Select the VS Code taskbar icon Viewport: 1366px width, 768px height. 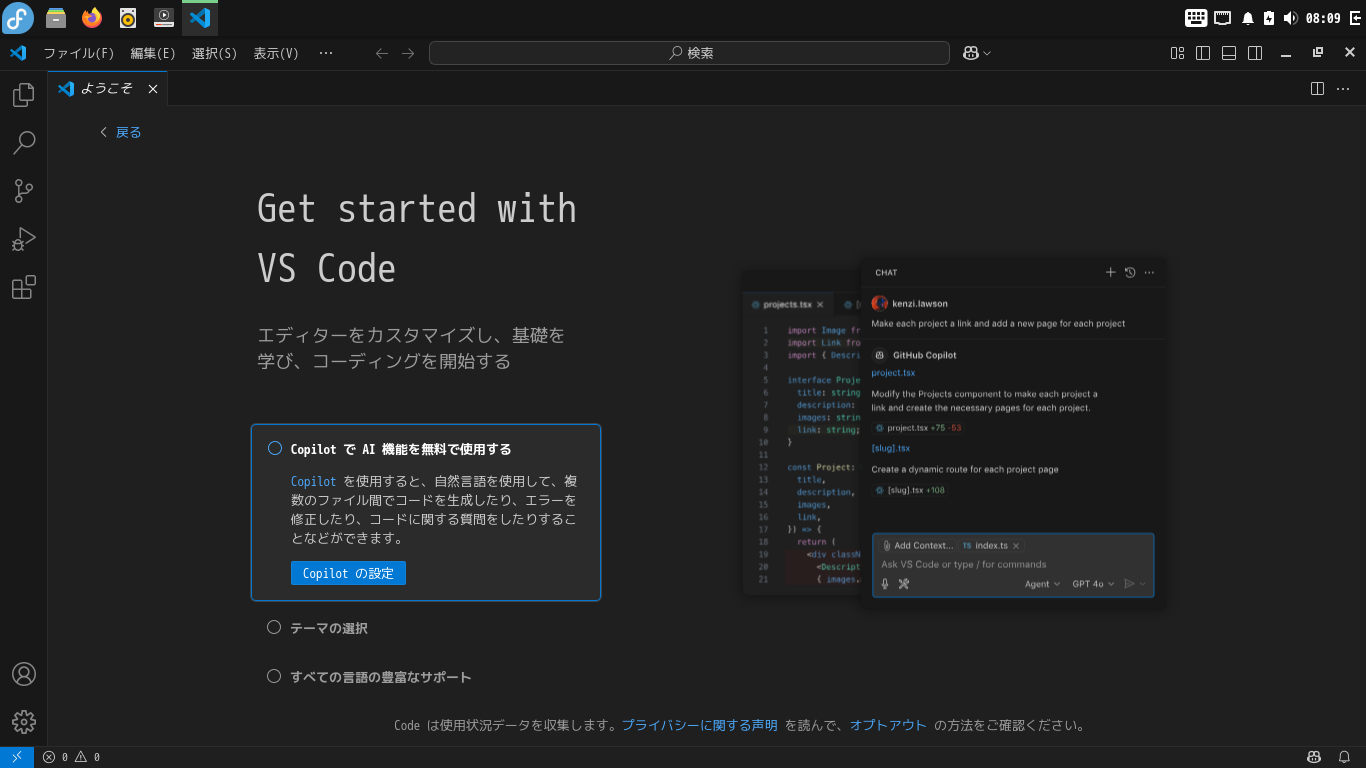[x=199, y=17]
